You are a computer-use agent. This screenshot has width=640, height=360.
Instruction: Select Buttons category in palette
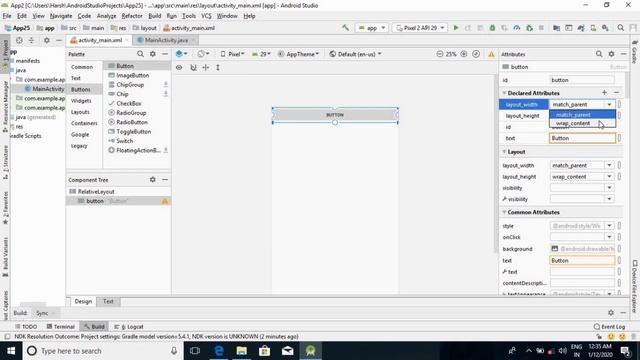click(81, 89)
